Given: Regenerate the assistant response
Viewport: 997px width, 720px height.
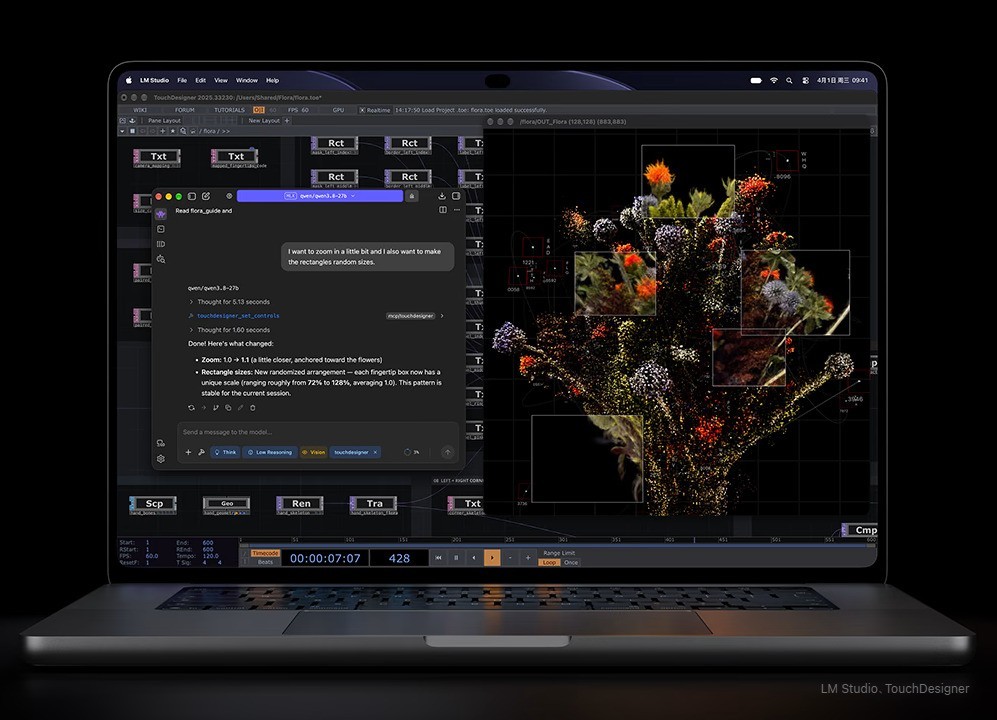Looking at the screenshot, I should 191,408.
